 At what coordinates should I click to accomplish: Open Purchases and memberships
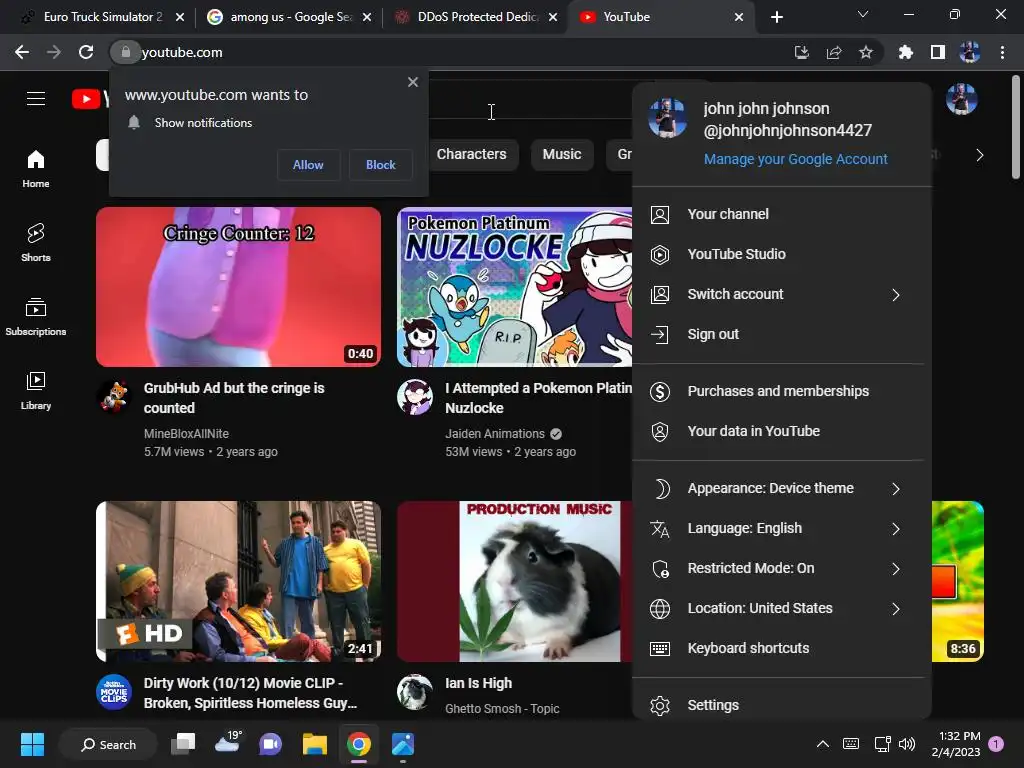click(782, 391)
